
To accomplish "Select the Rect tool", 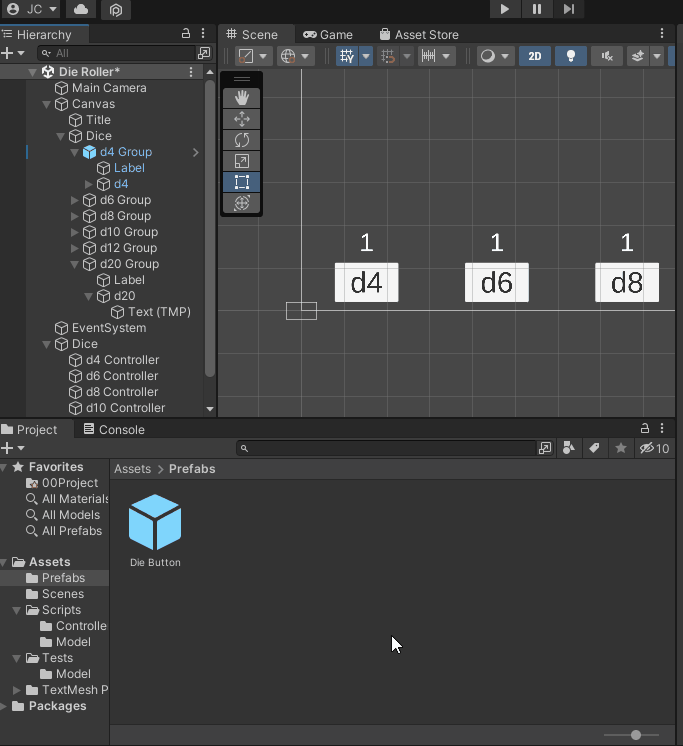I will click(242, 182).
